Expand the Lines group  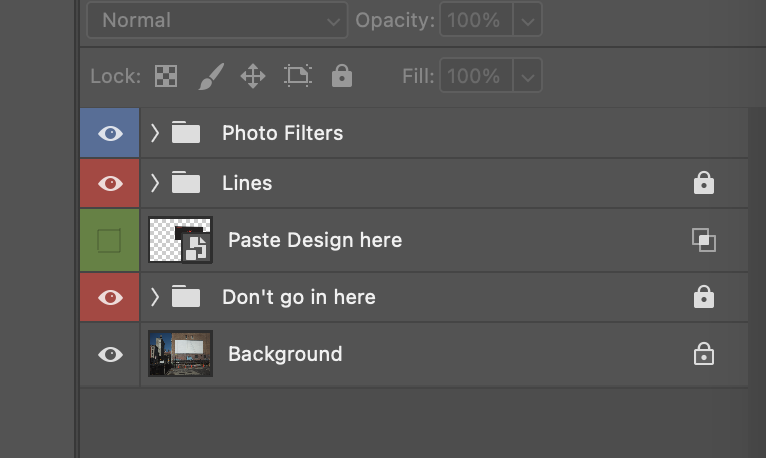click(x=155, y=183)
